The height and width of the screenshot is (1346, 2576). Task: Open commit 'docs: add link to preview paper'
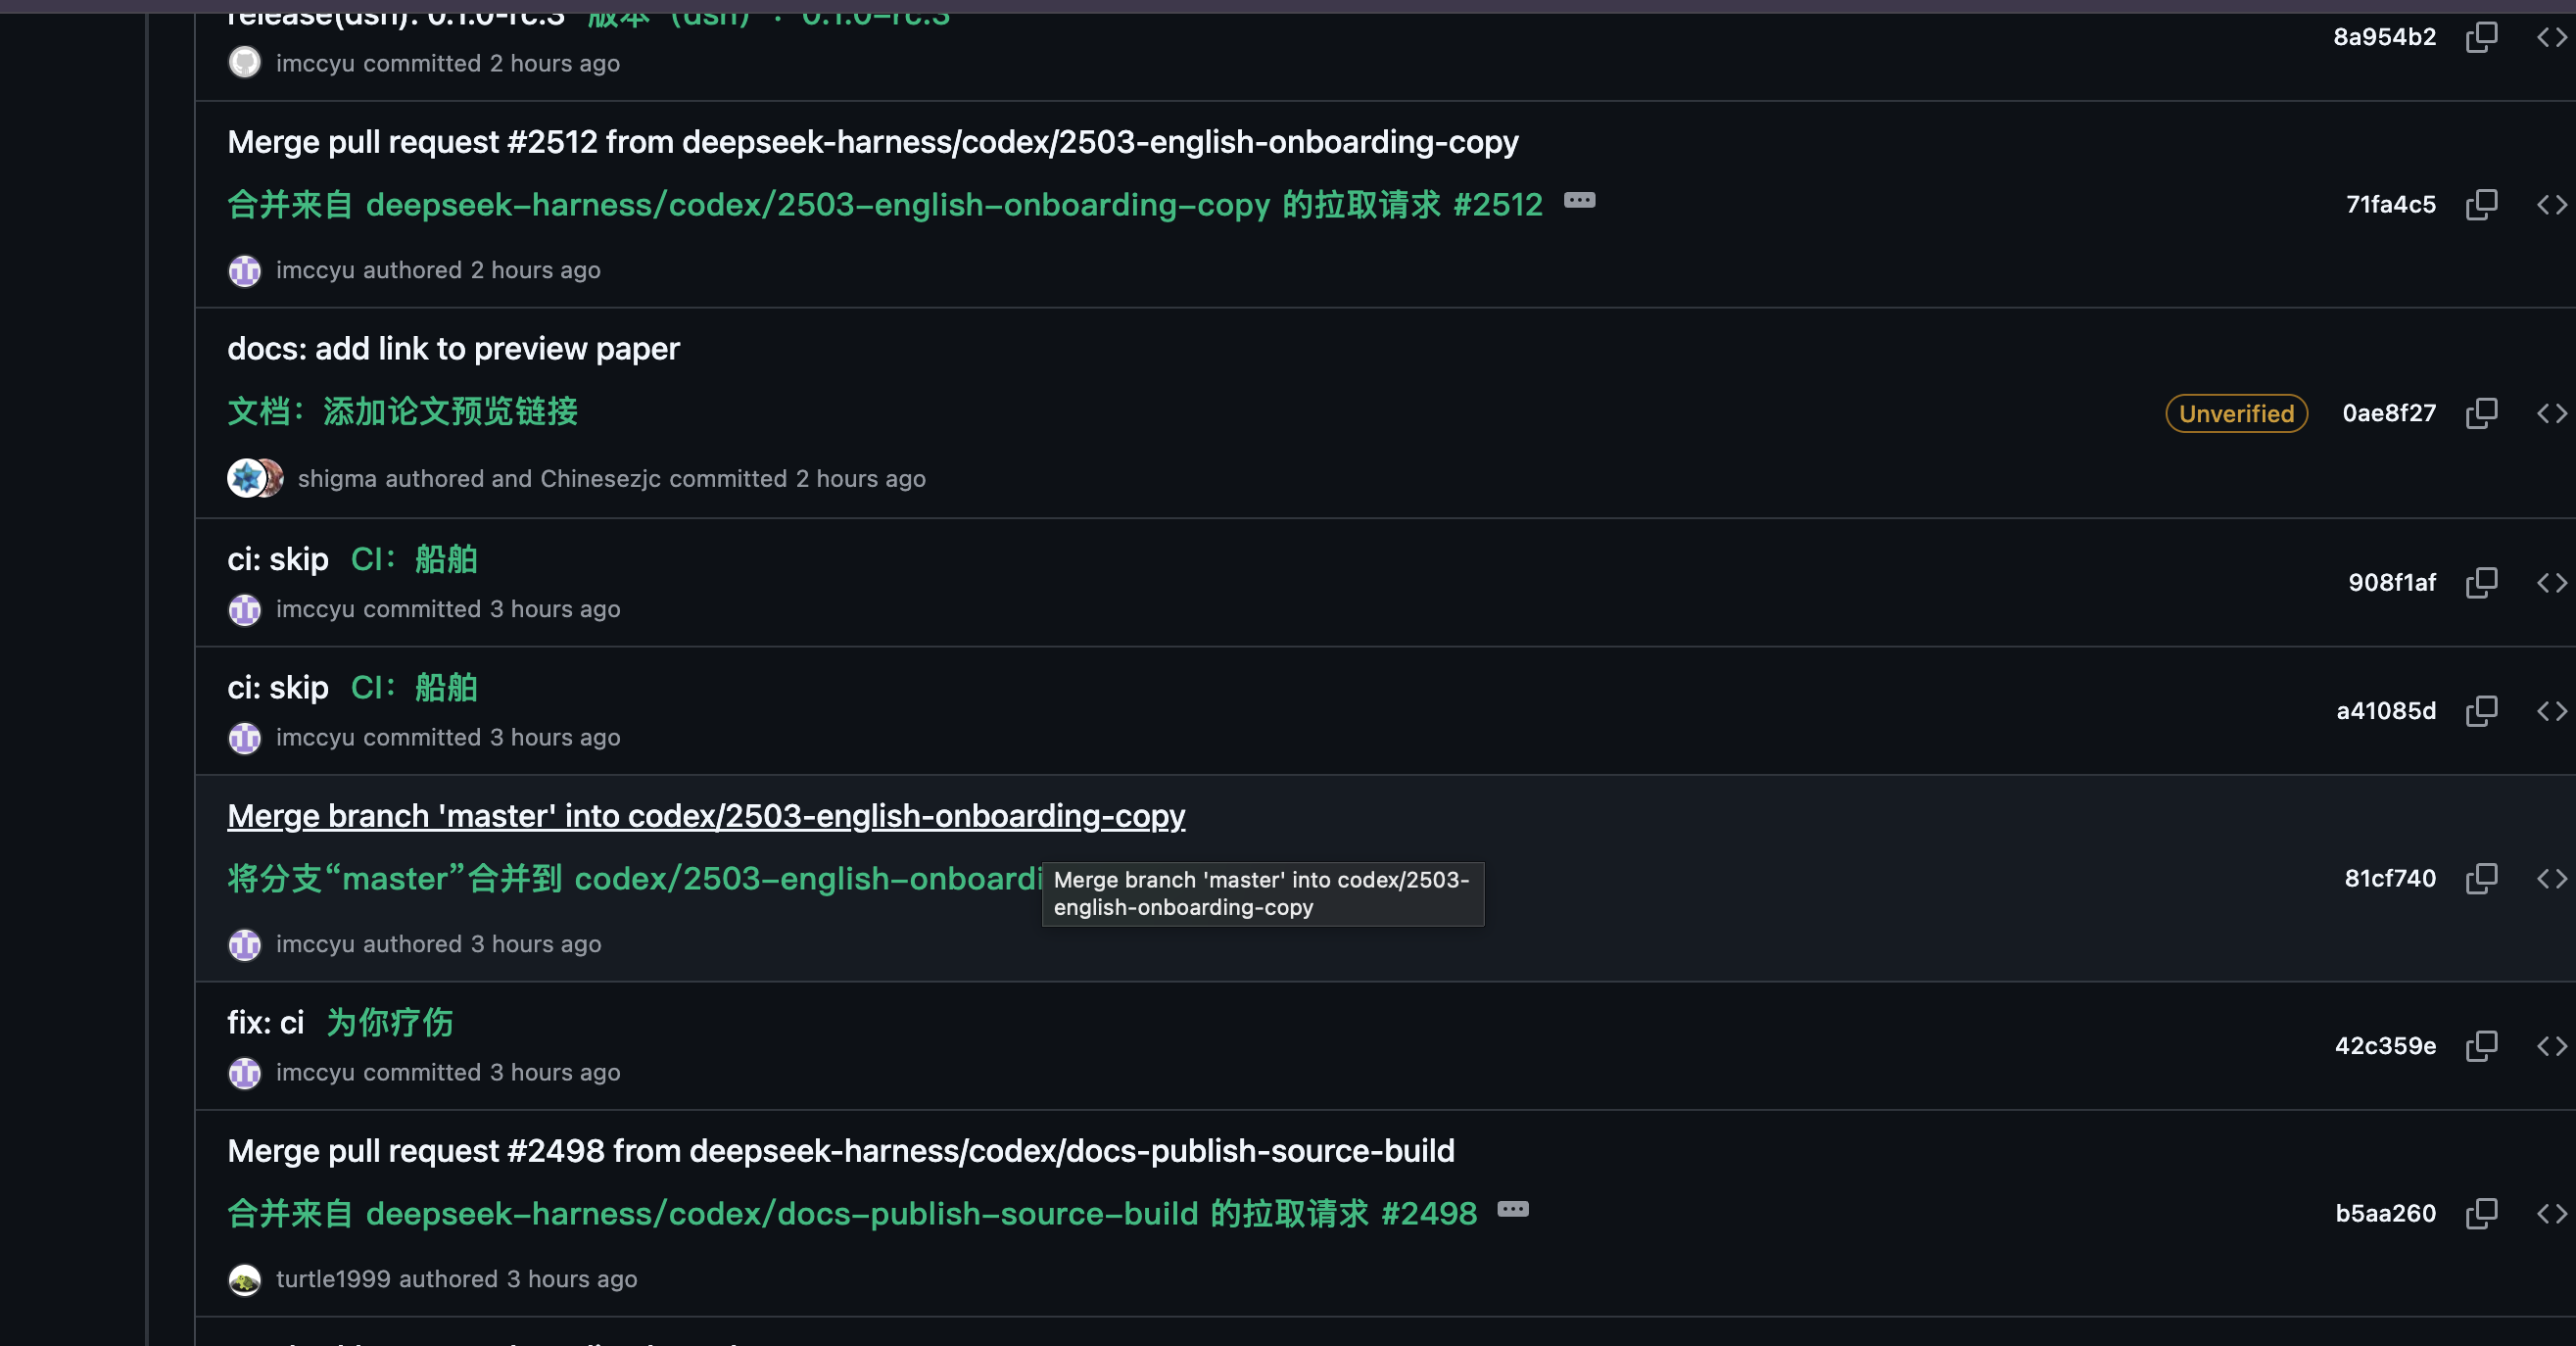pyautogui.click(x=453, y=348)
